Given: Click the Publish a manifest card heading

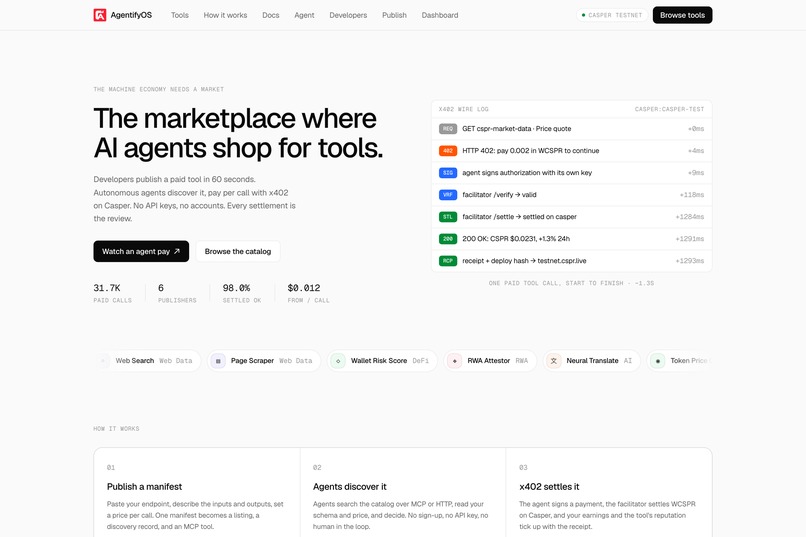Looking at the screenshot, I should tap(144, 487).
